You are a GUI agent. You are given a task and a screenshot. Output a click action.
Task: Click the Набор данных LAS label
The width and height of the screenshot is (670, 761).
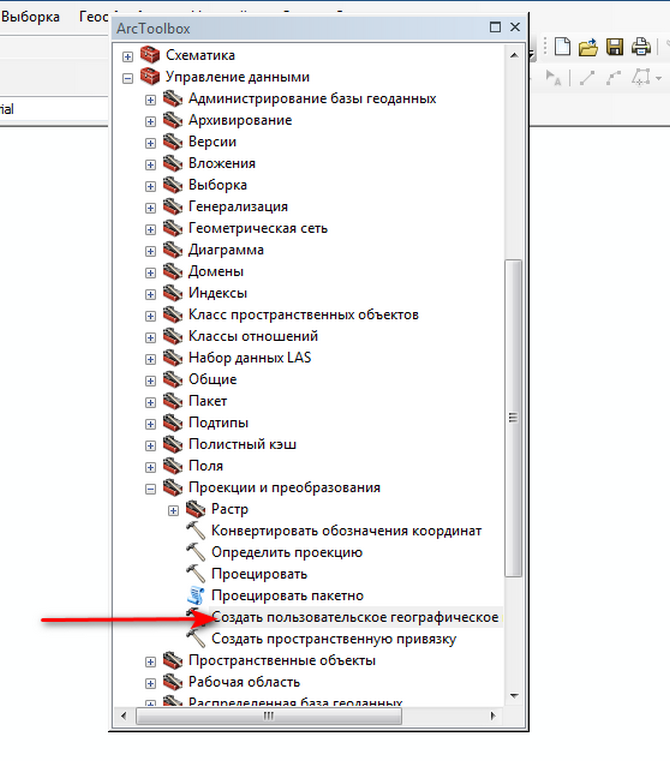tap(250, 358)
